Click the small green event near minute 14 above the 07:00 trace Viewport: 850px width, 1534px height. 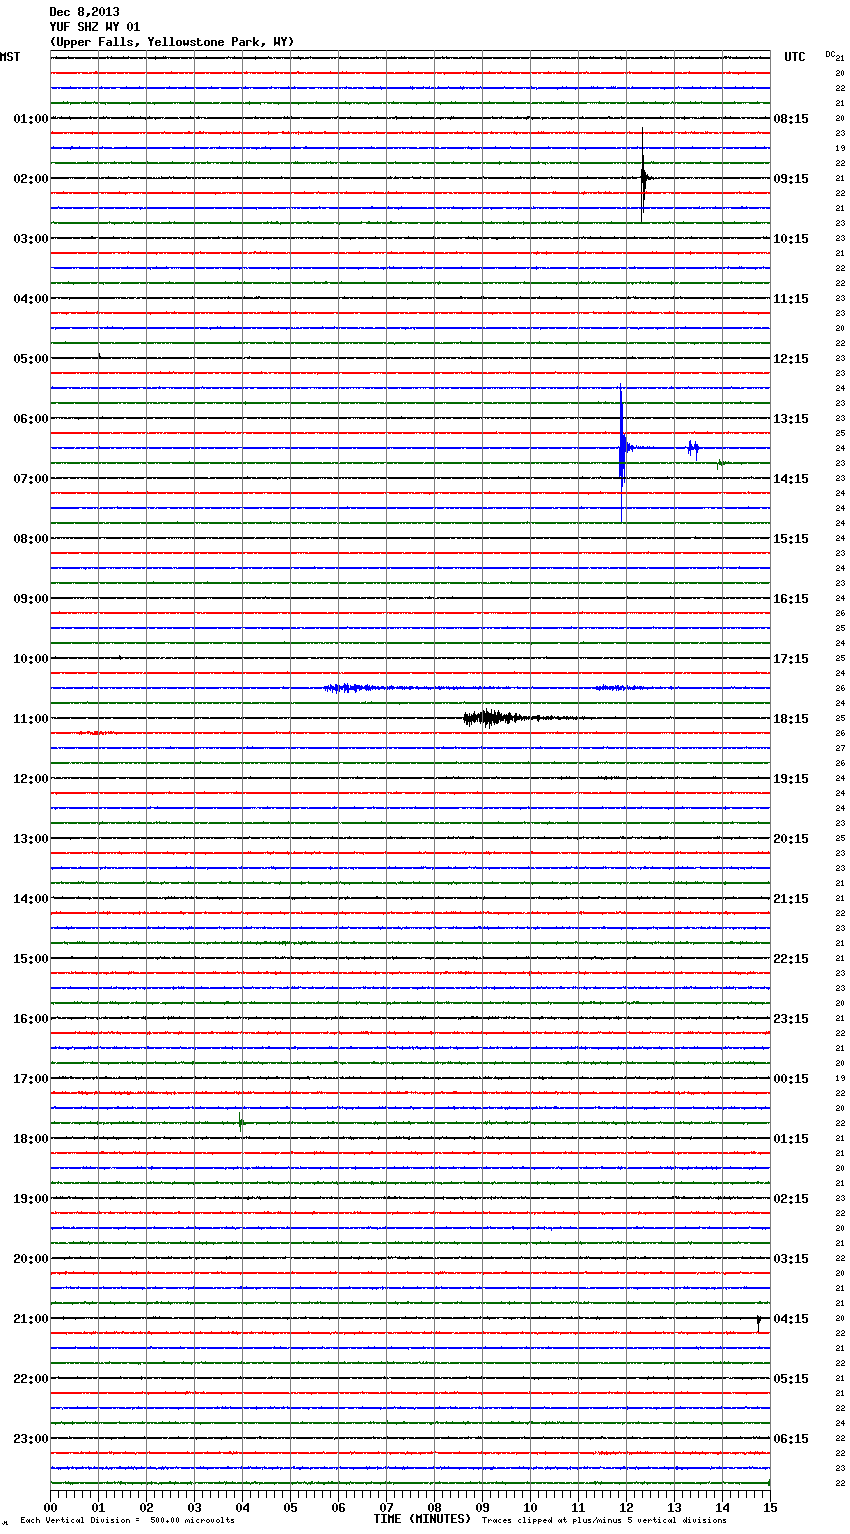pyautogui.click(x=721, y=463)
